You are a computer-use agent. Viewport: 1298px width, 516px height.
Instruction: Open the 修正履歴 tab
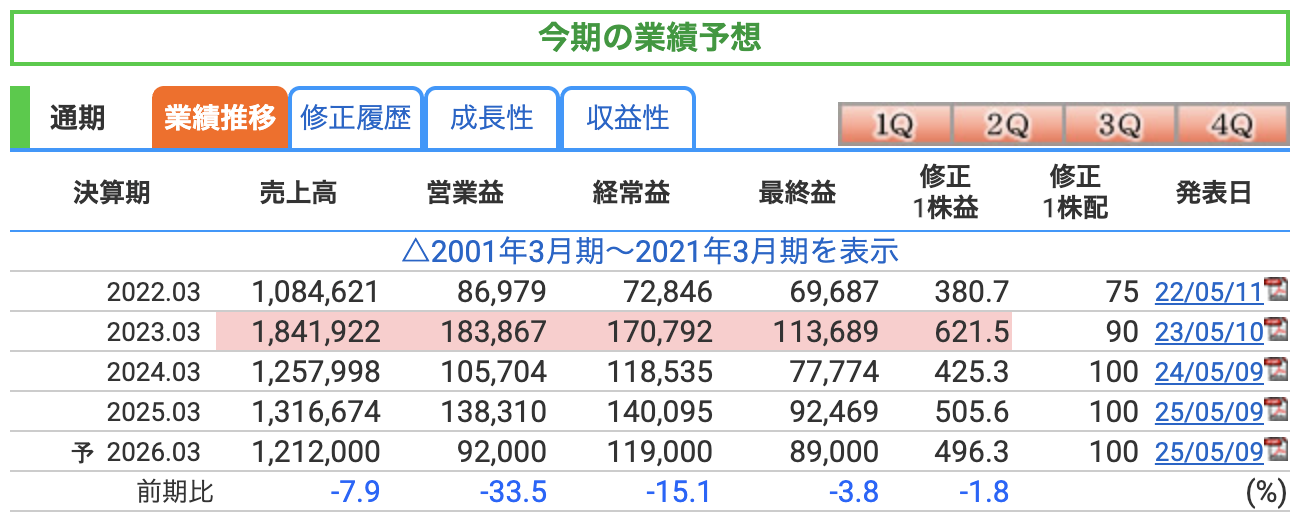[x=355, y=118]
